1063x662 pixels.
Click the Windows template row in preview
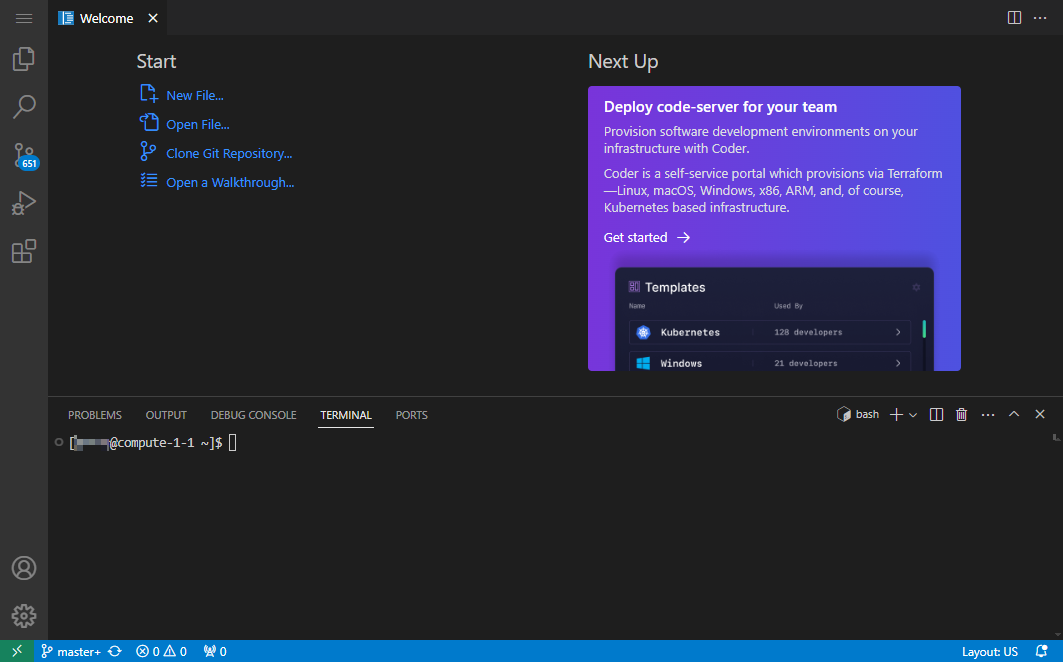[x=769, y=362]
